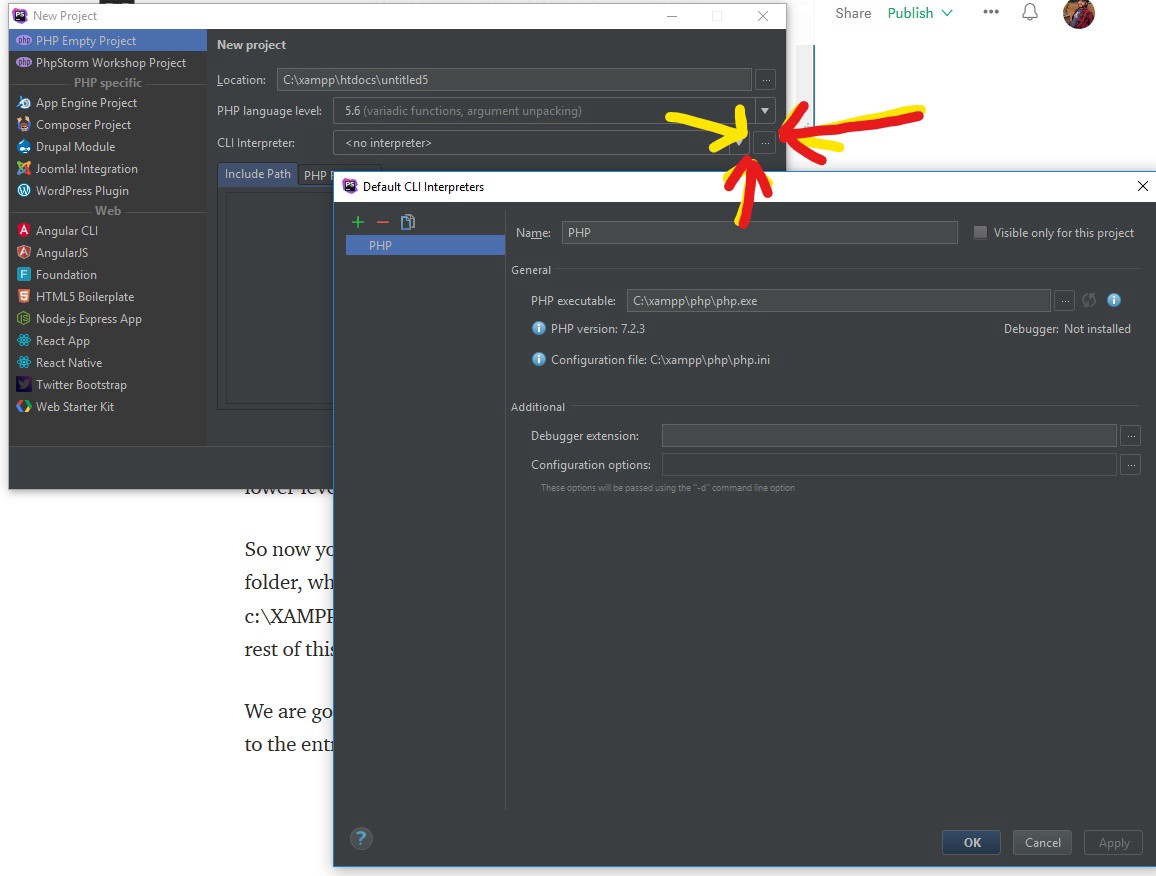Pick React App project type

108,341
